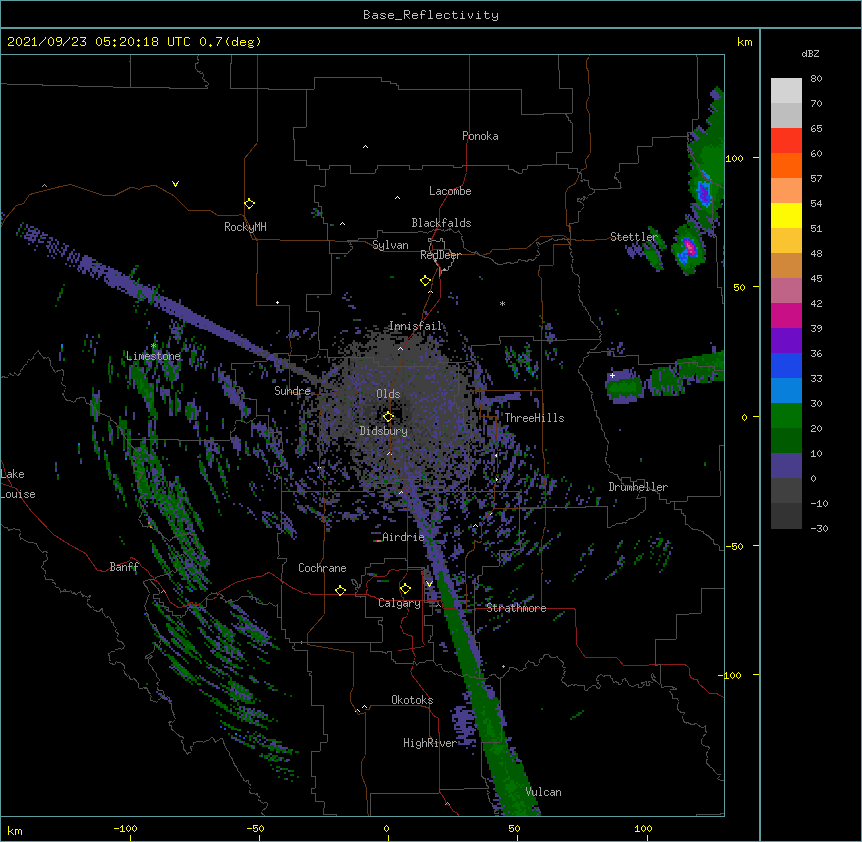
Task: Click the ThreeHills label
Action: [x=534, y=418]
